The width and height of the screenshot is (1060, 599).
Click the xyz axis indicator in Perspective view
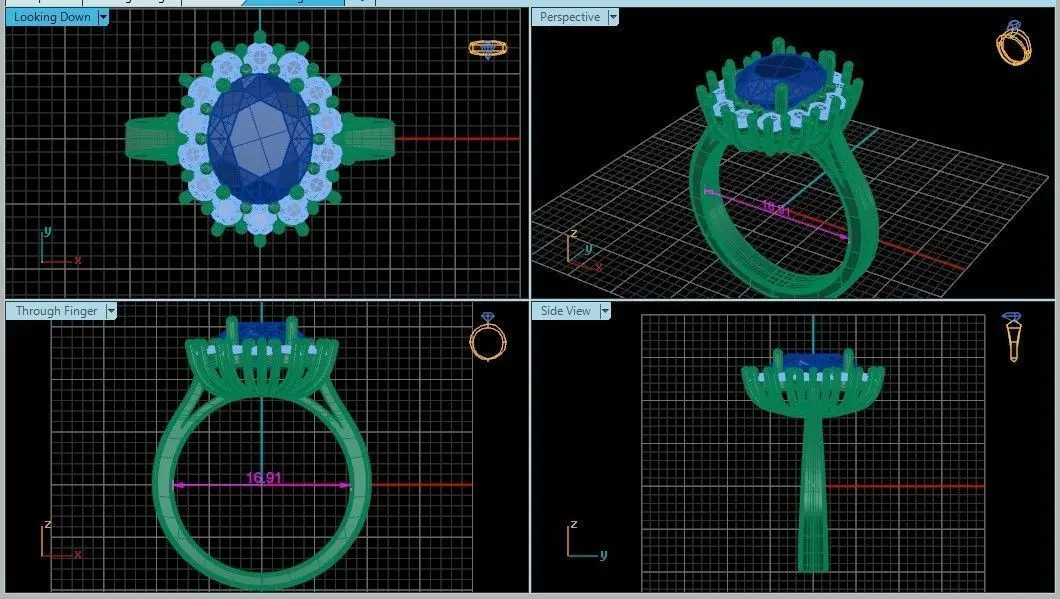[x=583, y=250]
